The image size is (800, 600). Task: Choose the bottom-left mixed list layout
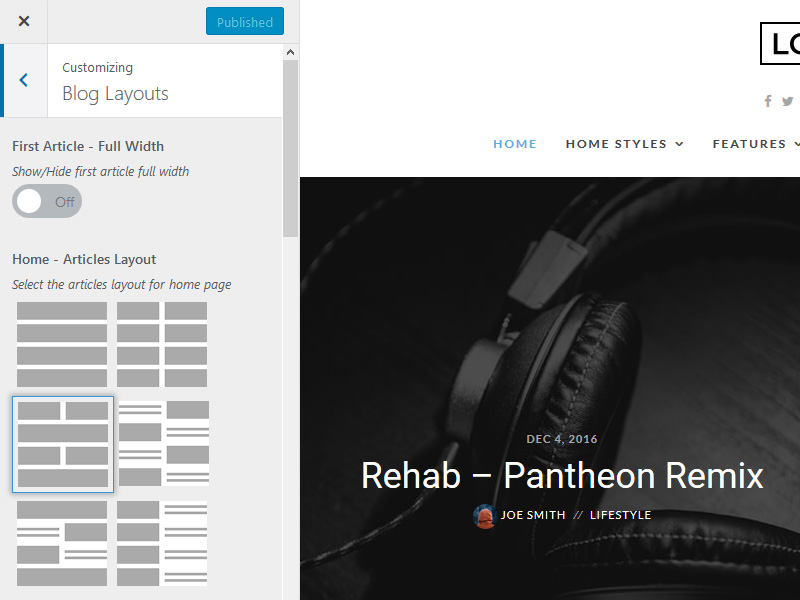coord(62,543)
